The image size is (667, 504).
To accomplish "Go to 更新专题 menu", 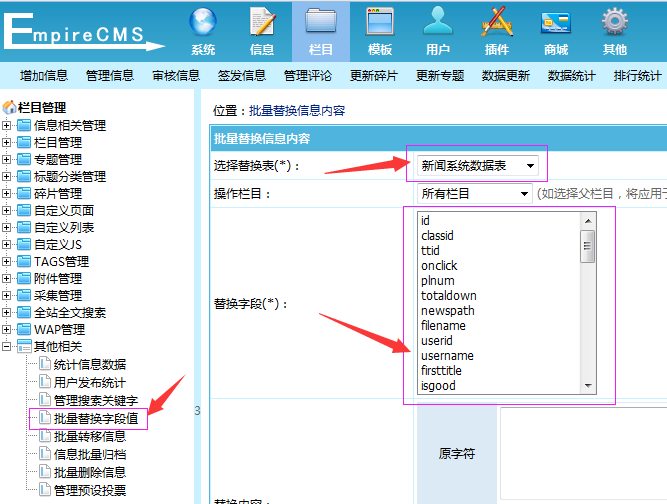I will [x=440, y=76].
